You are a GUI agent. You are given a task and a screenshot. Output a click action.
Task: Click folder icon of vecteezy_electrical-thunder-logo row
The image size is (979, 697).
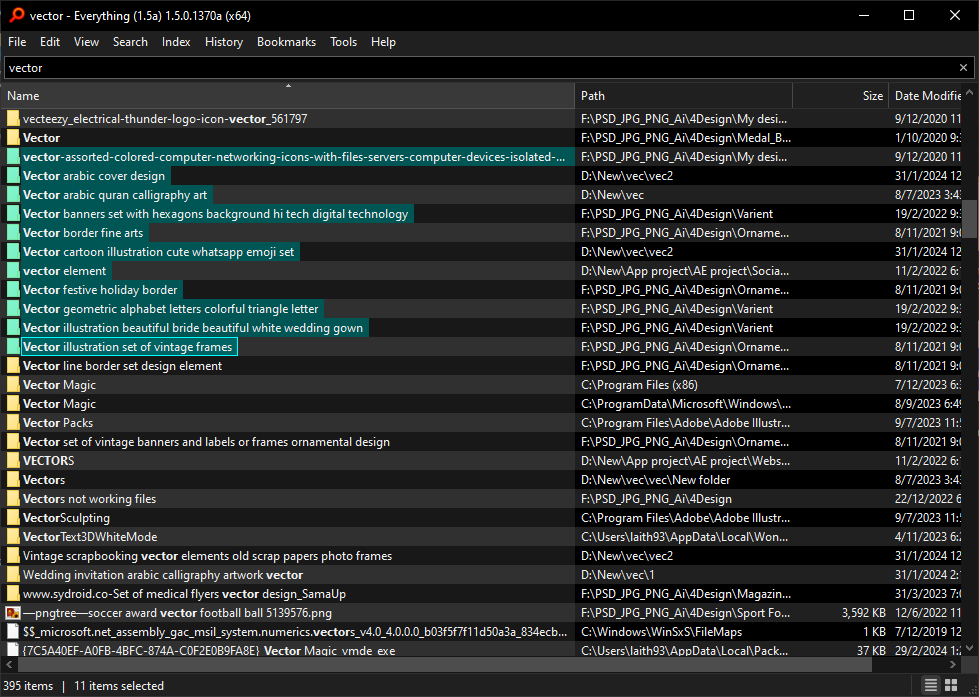point(13,119)
